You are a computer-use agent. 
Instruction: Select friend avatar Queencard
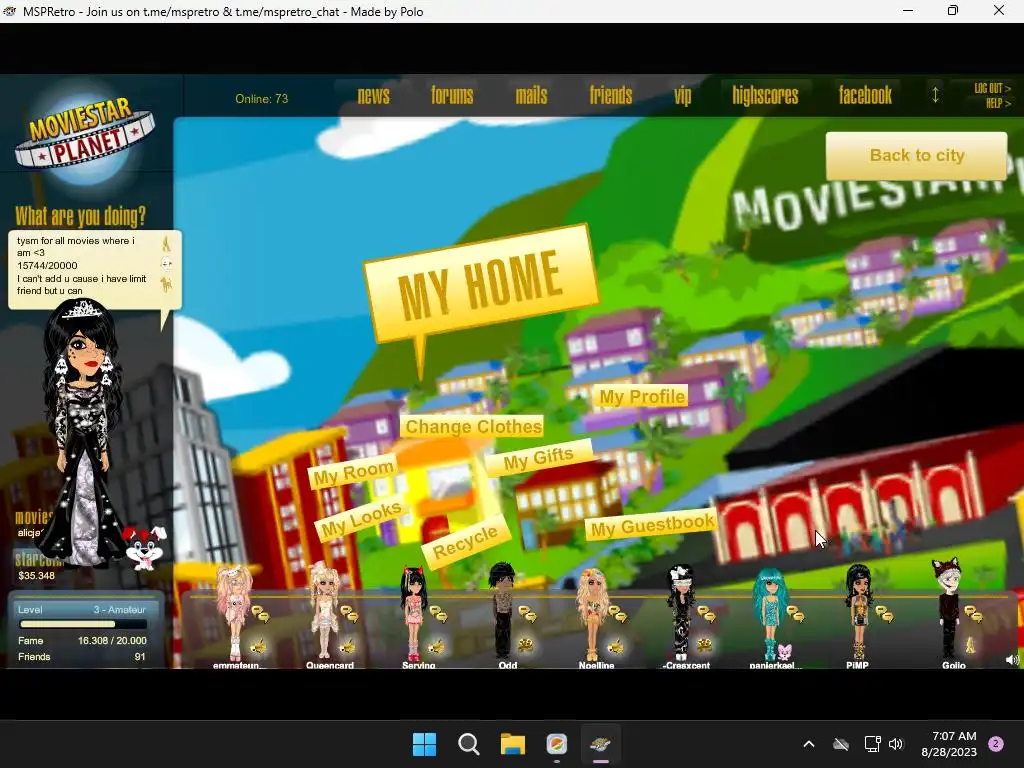click(x=324, y=611)
